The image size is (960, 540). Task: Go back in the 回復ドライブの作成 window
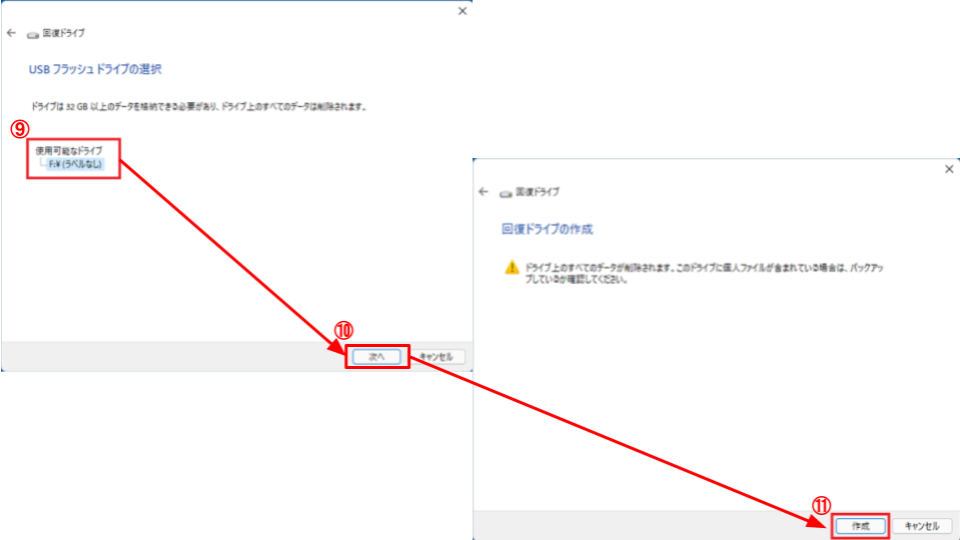[x=484, y=192]
